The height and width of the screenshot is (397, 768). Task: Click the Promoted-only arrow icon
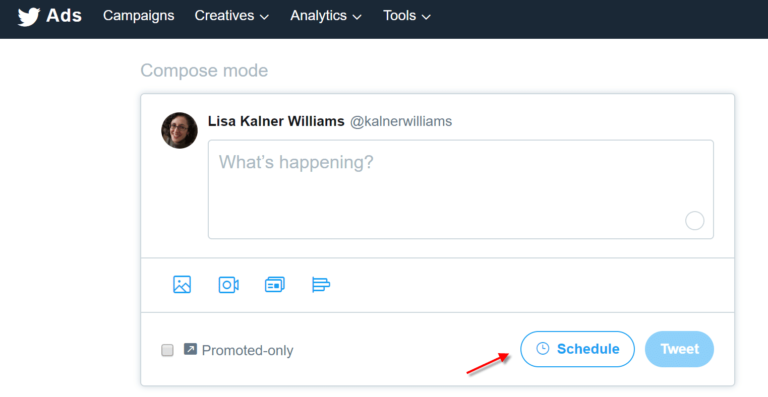click(190, 349)
